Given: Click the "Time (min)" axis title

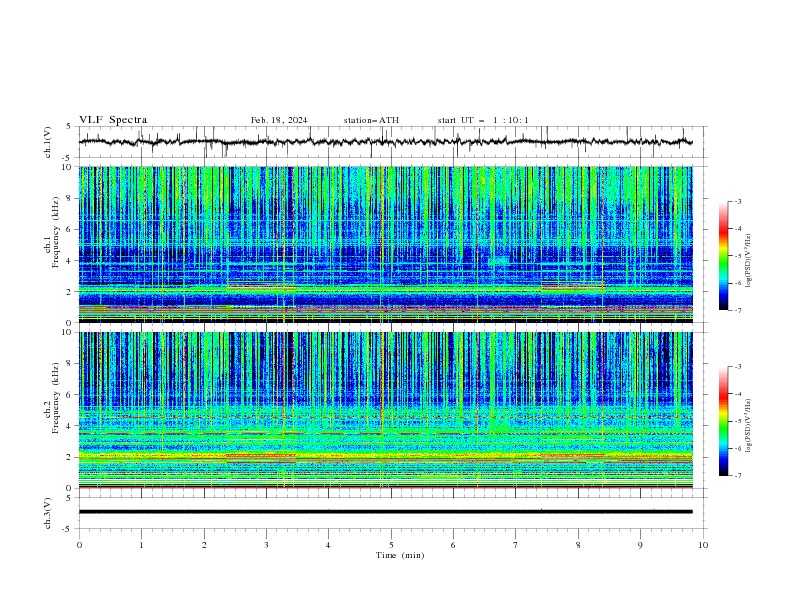Looking at the screenshot, I should point(400,555).
